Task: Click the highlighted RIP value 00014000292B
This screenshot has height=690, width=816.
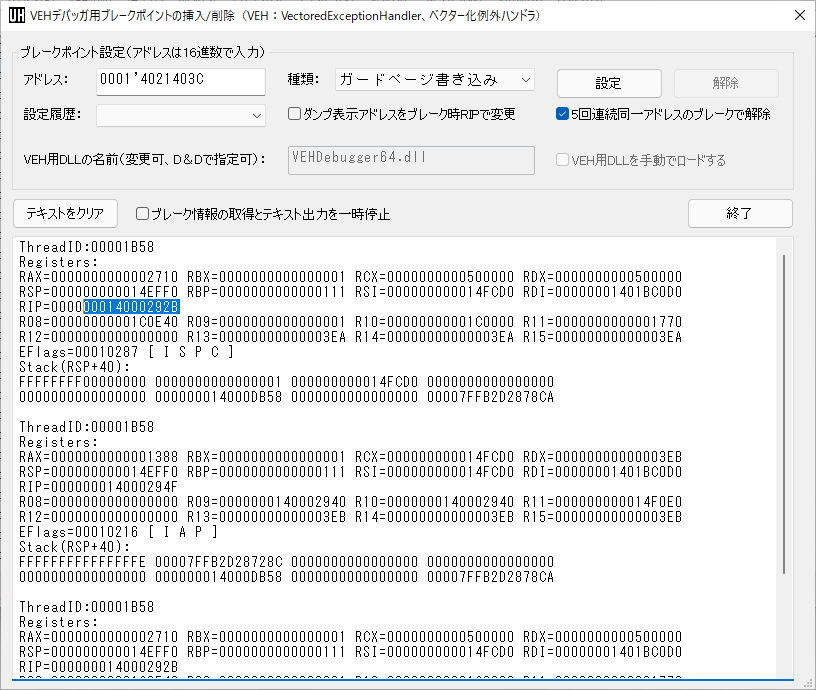Action: tap(131, 307)
